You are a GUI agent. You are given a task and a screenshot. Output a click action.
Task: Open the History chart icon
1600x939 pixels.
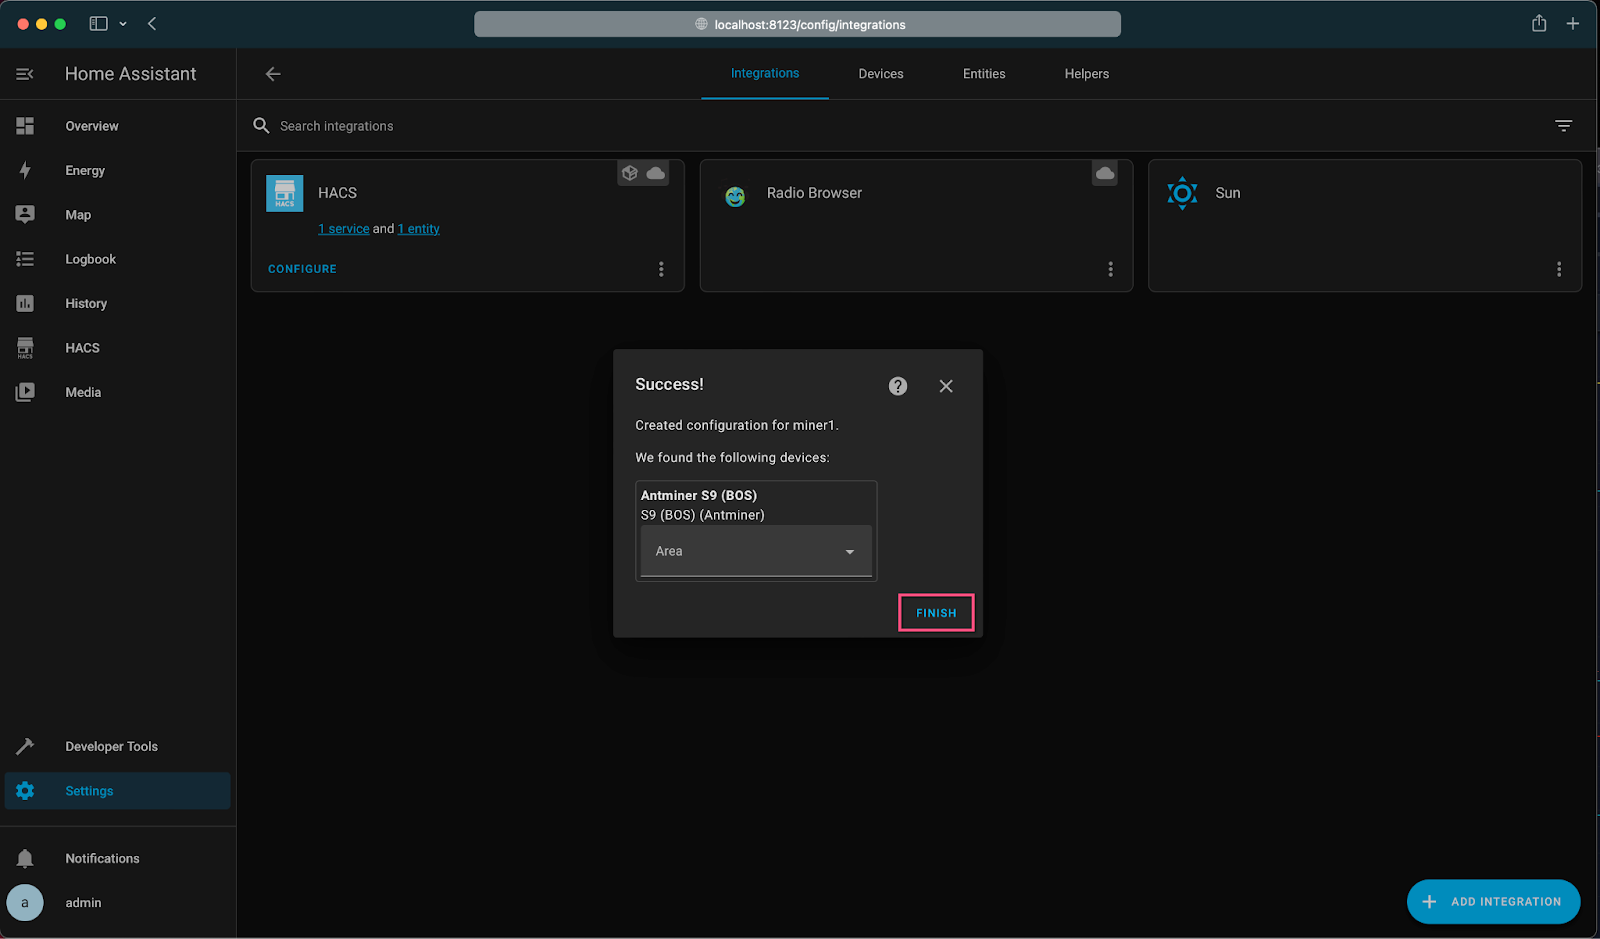25,303
